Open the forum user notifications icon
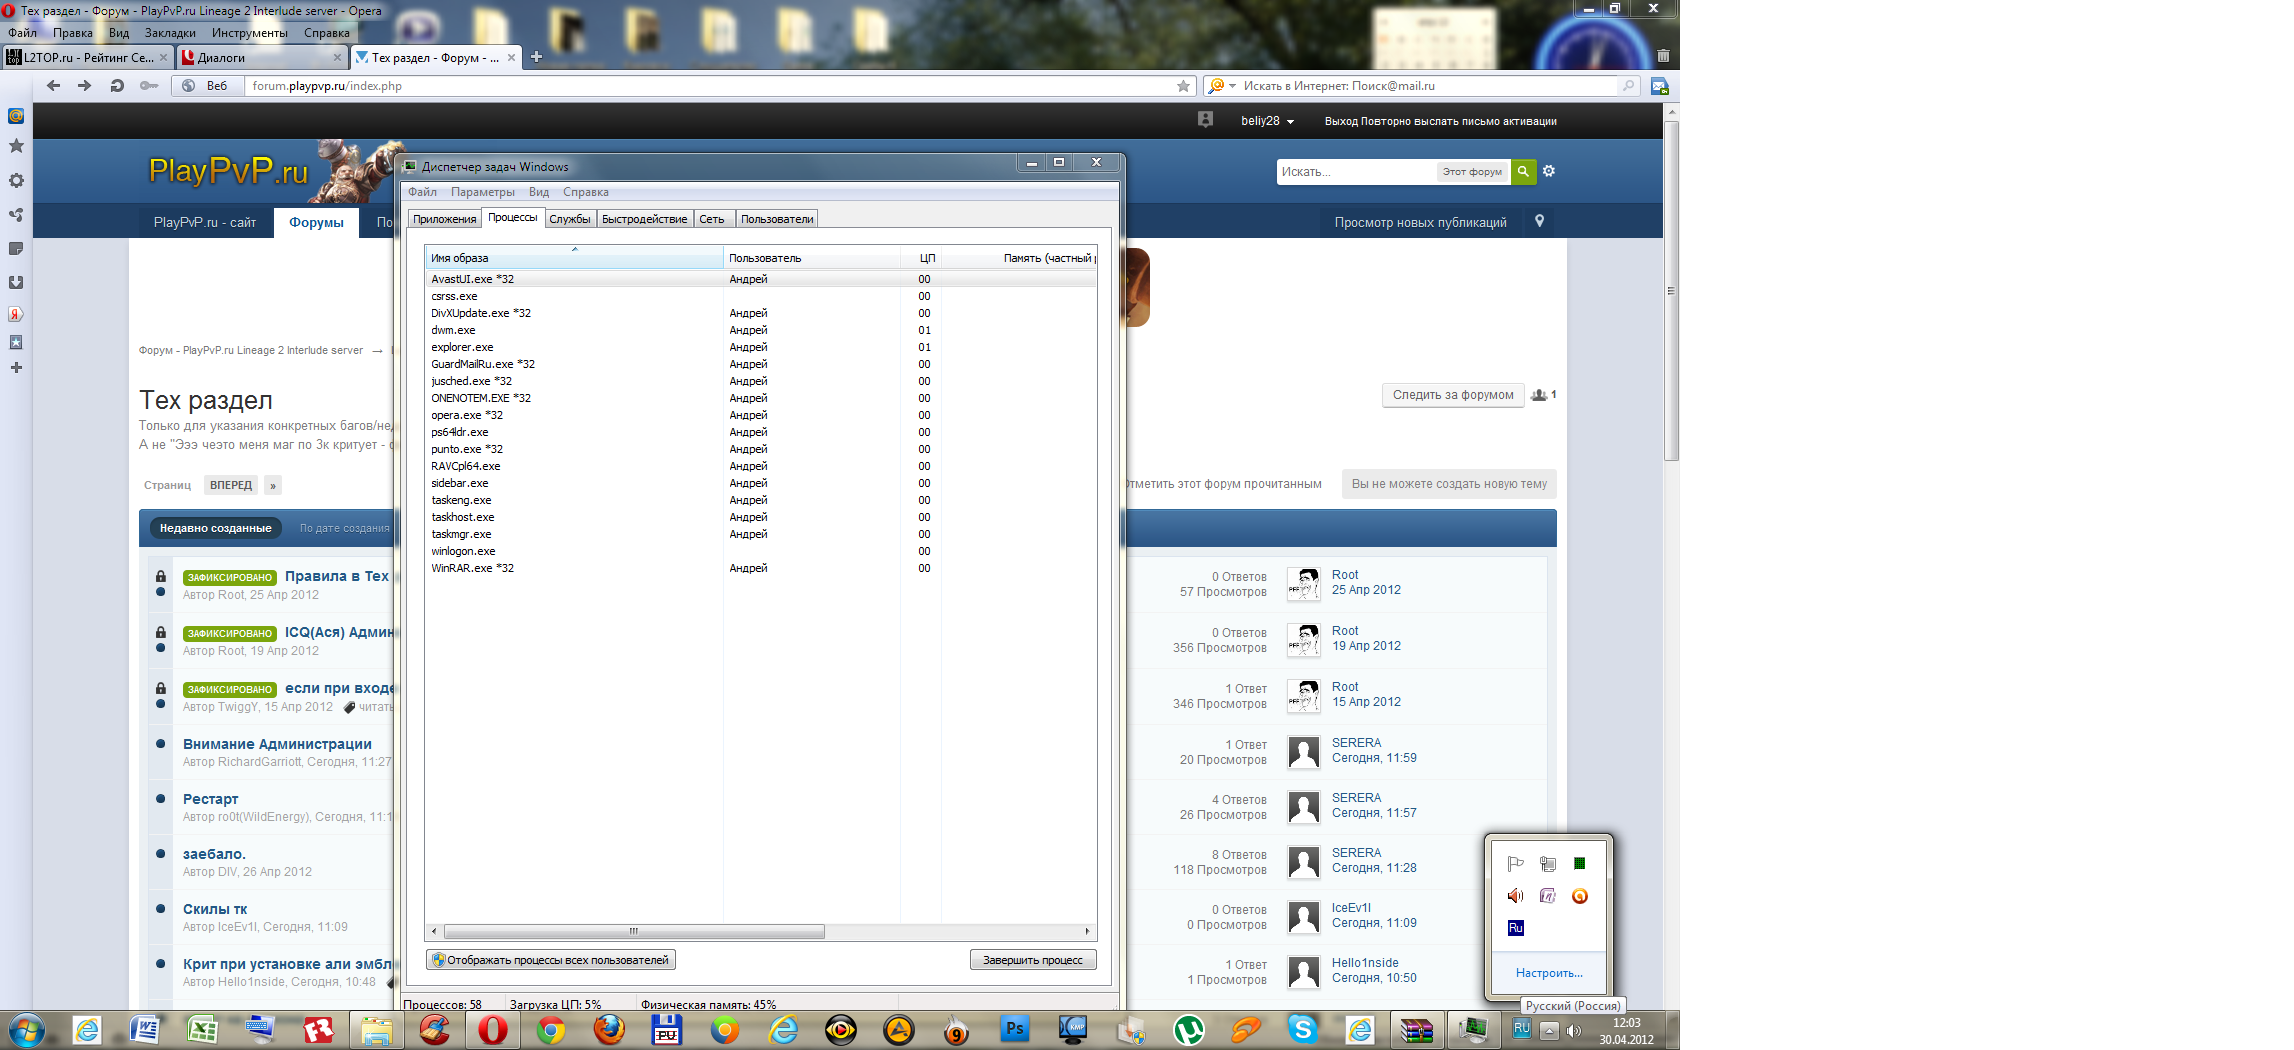The width and height of the screenshot is (2294, 1050). coord(1205,120)
